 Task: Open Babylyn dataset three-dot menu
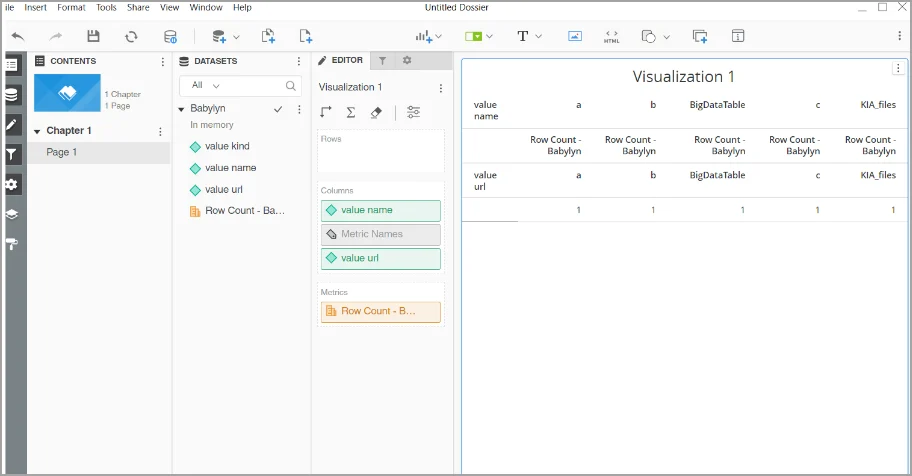(x=299, y=109)
